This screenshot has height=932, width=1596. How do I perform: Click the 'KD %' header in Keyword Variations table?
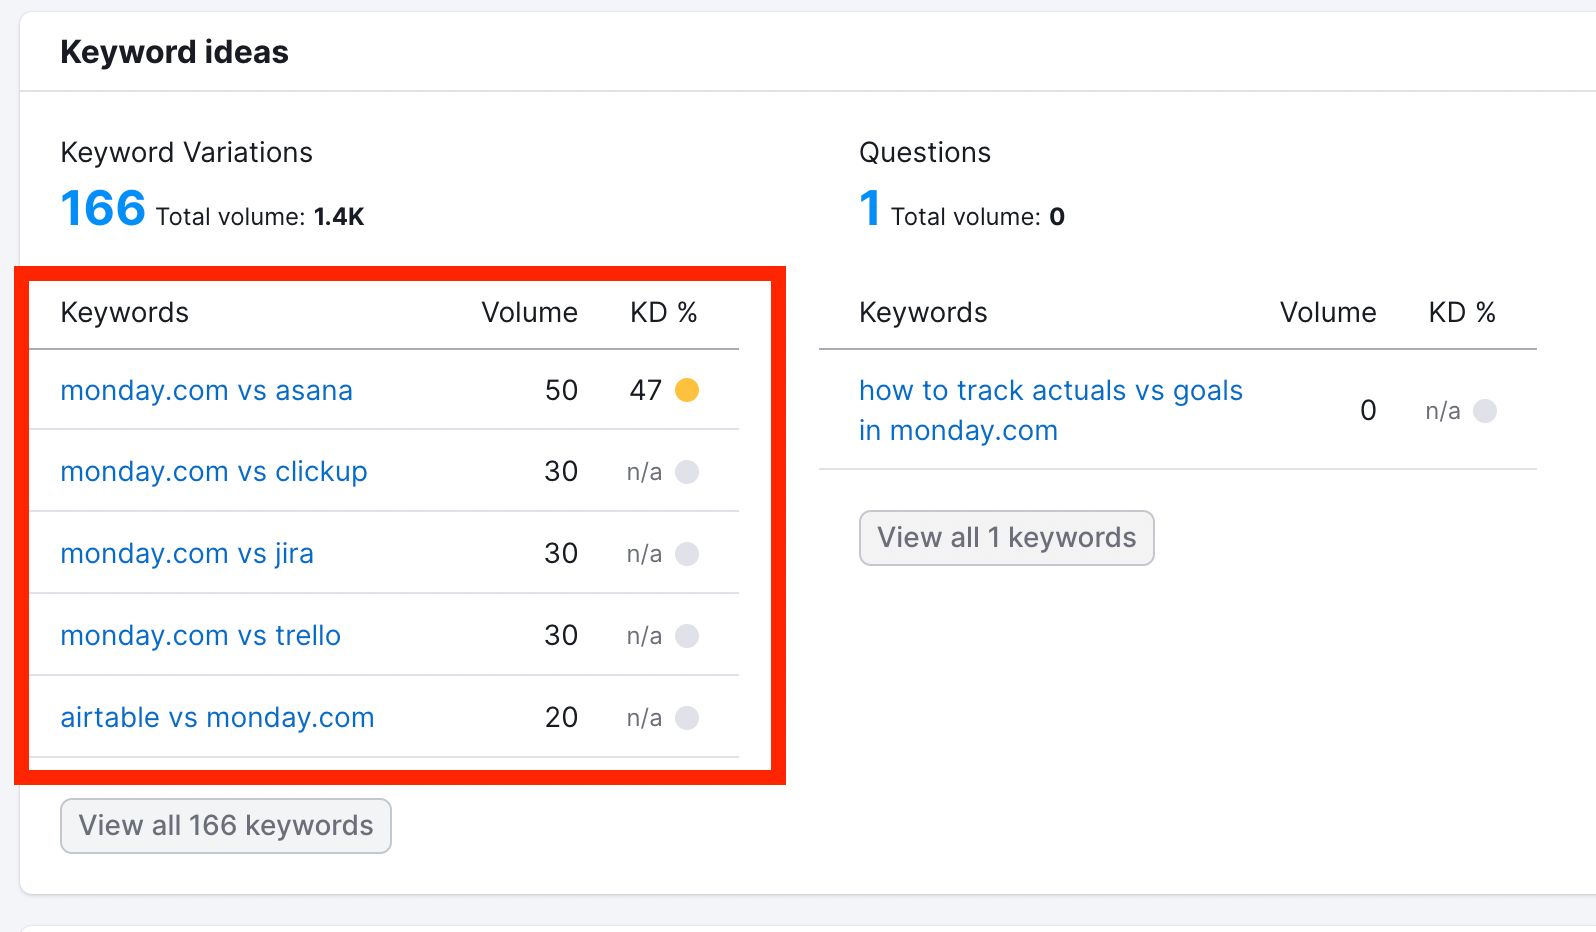pyautogui.click(x=663, y=313)
